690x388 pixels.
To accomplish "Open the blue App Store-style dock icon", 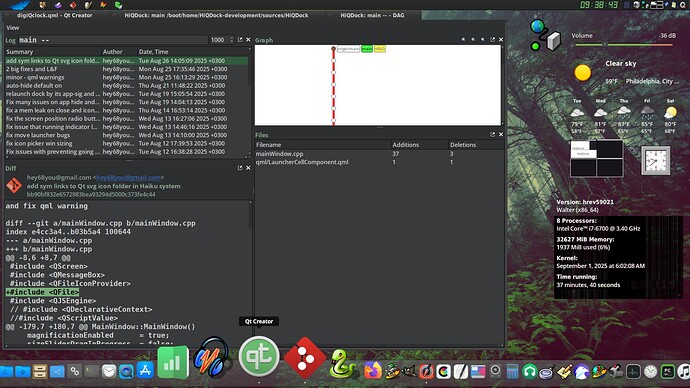I will click(145, 371).
